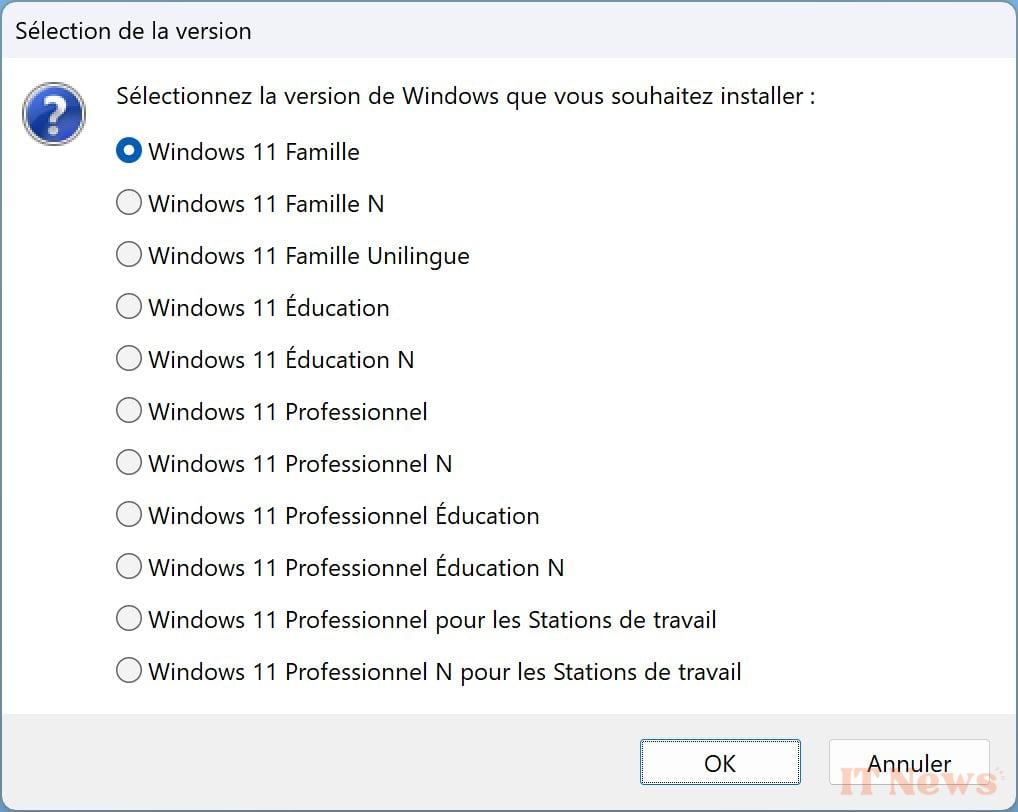Click the Sélection de la version title bar

pyautogui.click(x=509, y=31)
